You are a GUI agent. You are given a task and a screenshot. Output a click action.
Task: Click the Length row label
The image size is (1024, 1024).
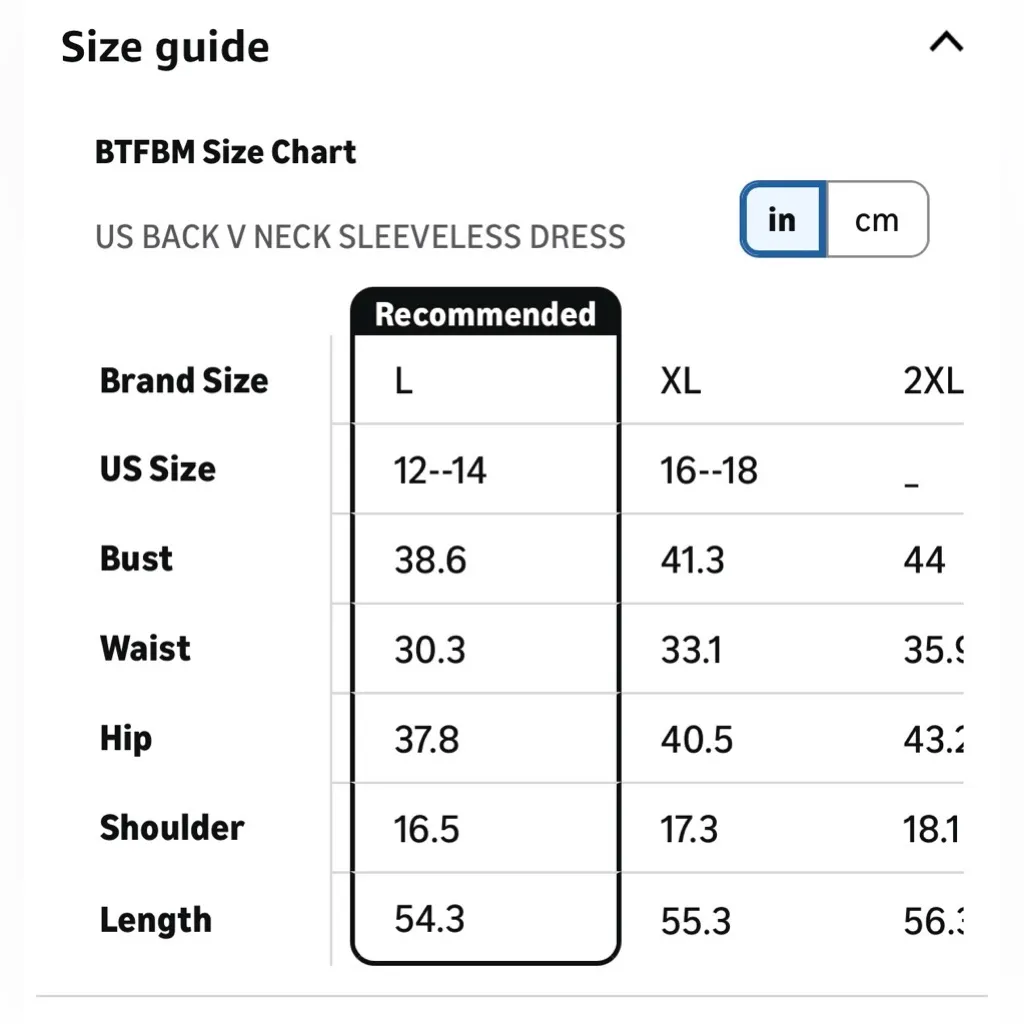pos(156,919)
